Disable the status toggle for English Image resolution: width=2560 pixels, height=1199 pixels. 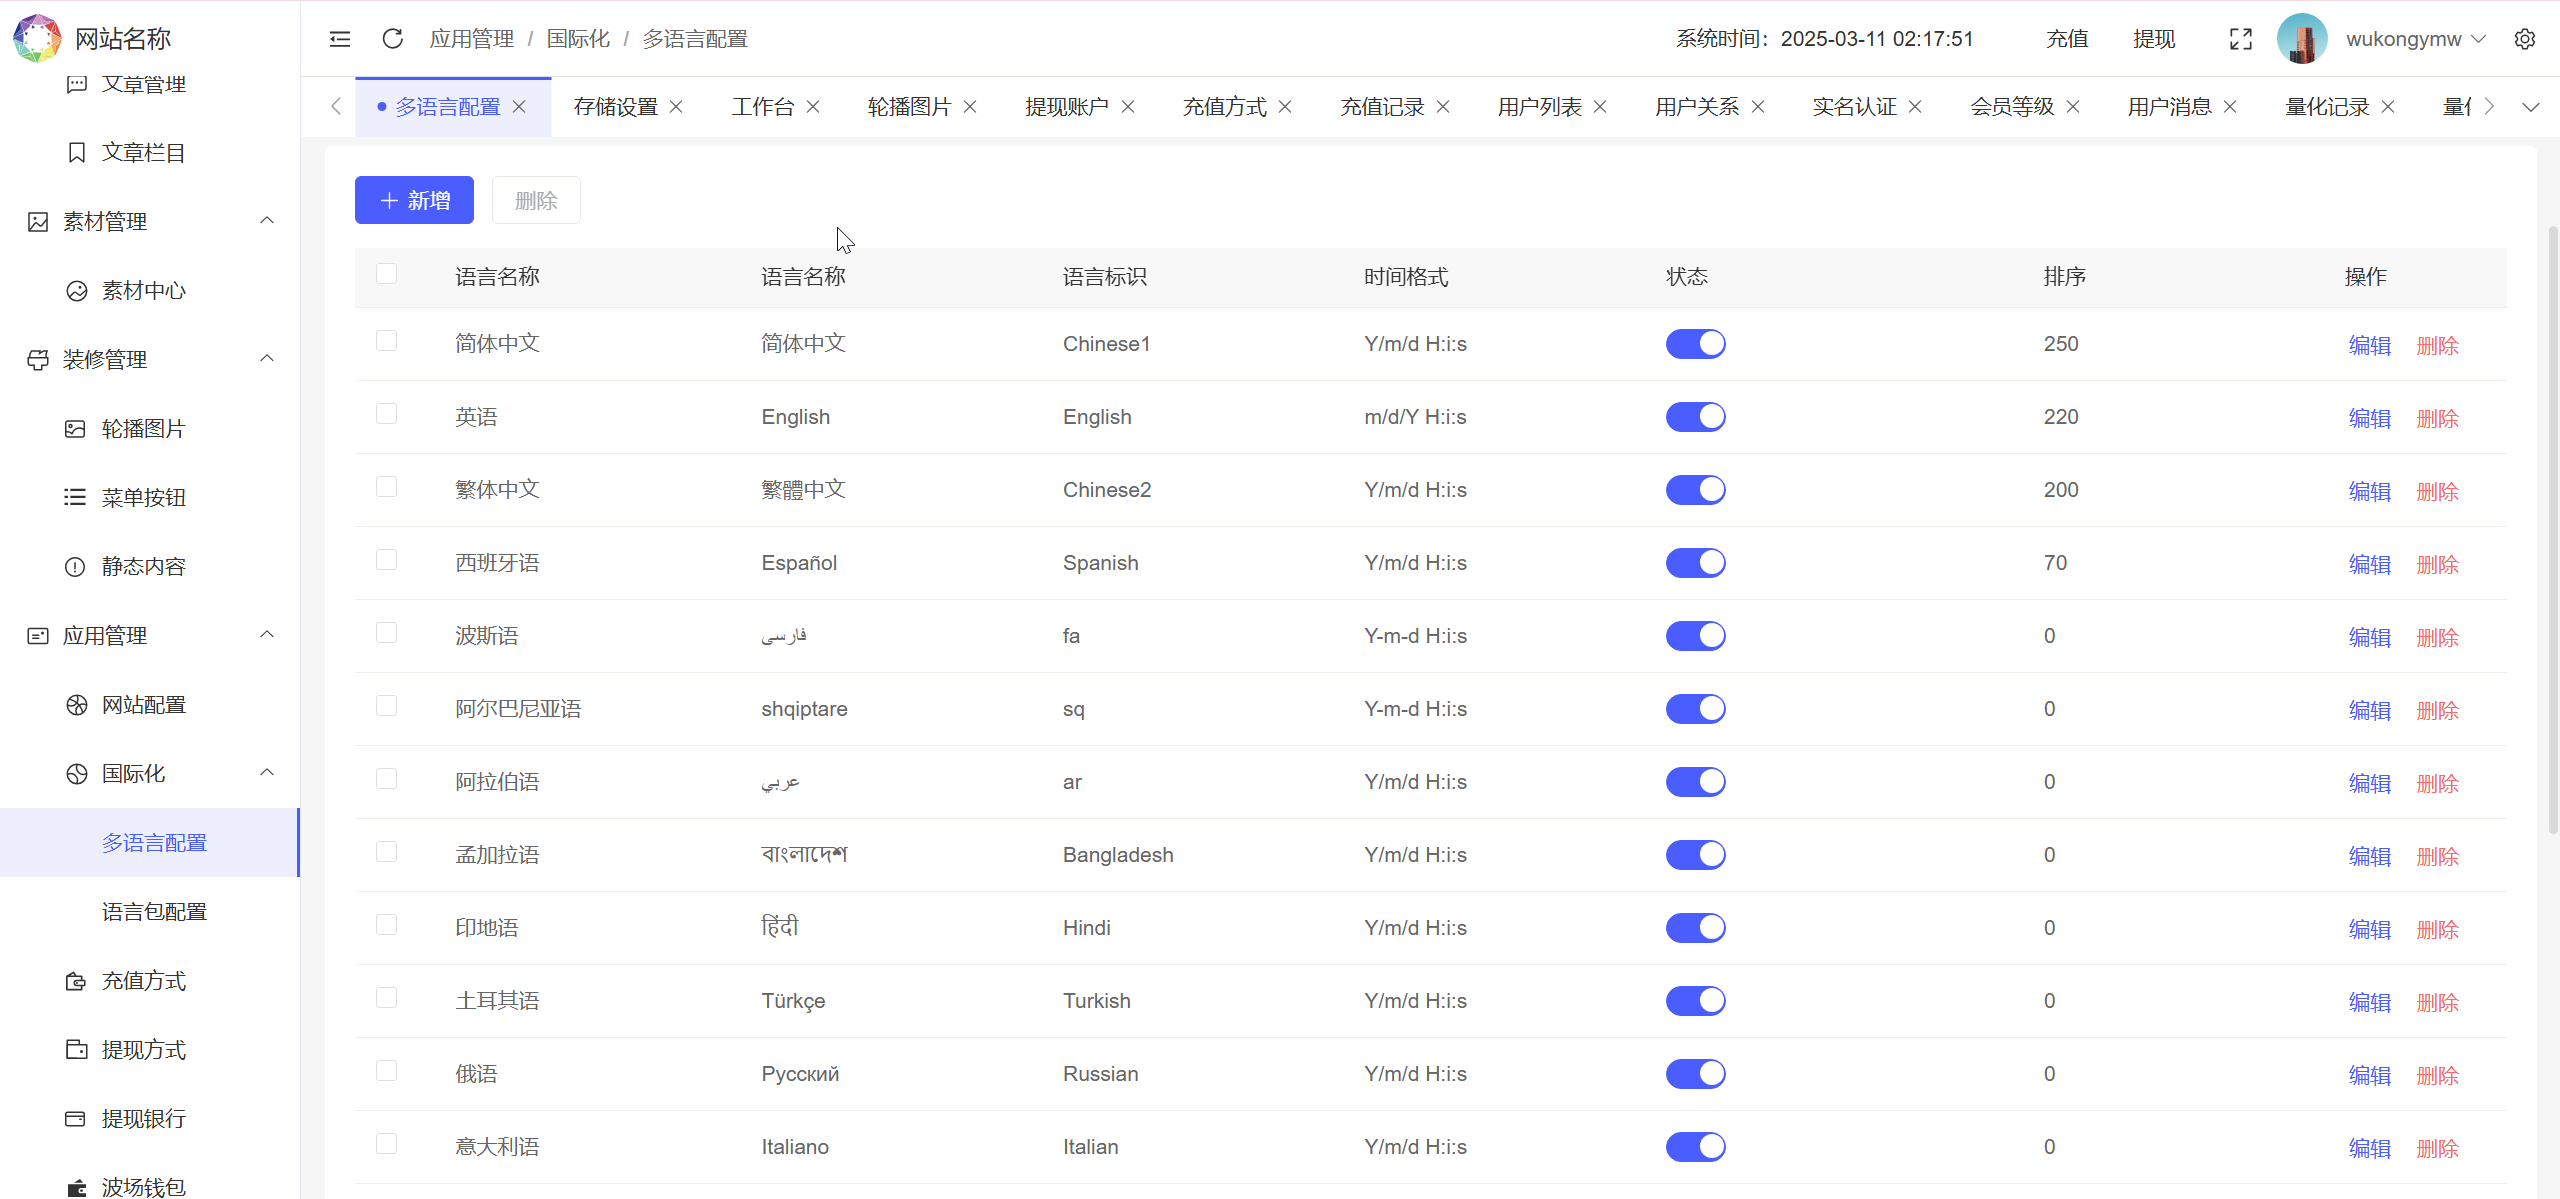click(x=1695, y=417)
